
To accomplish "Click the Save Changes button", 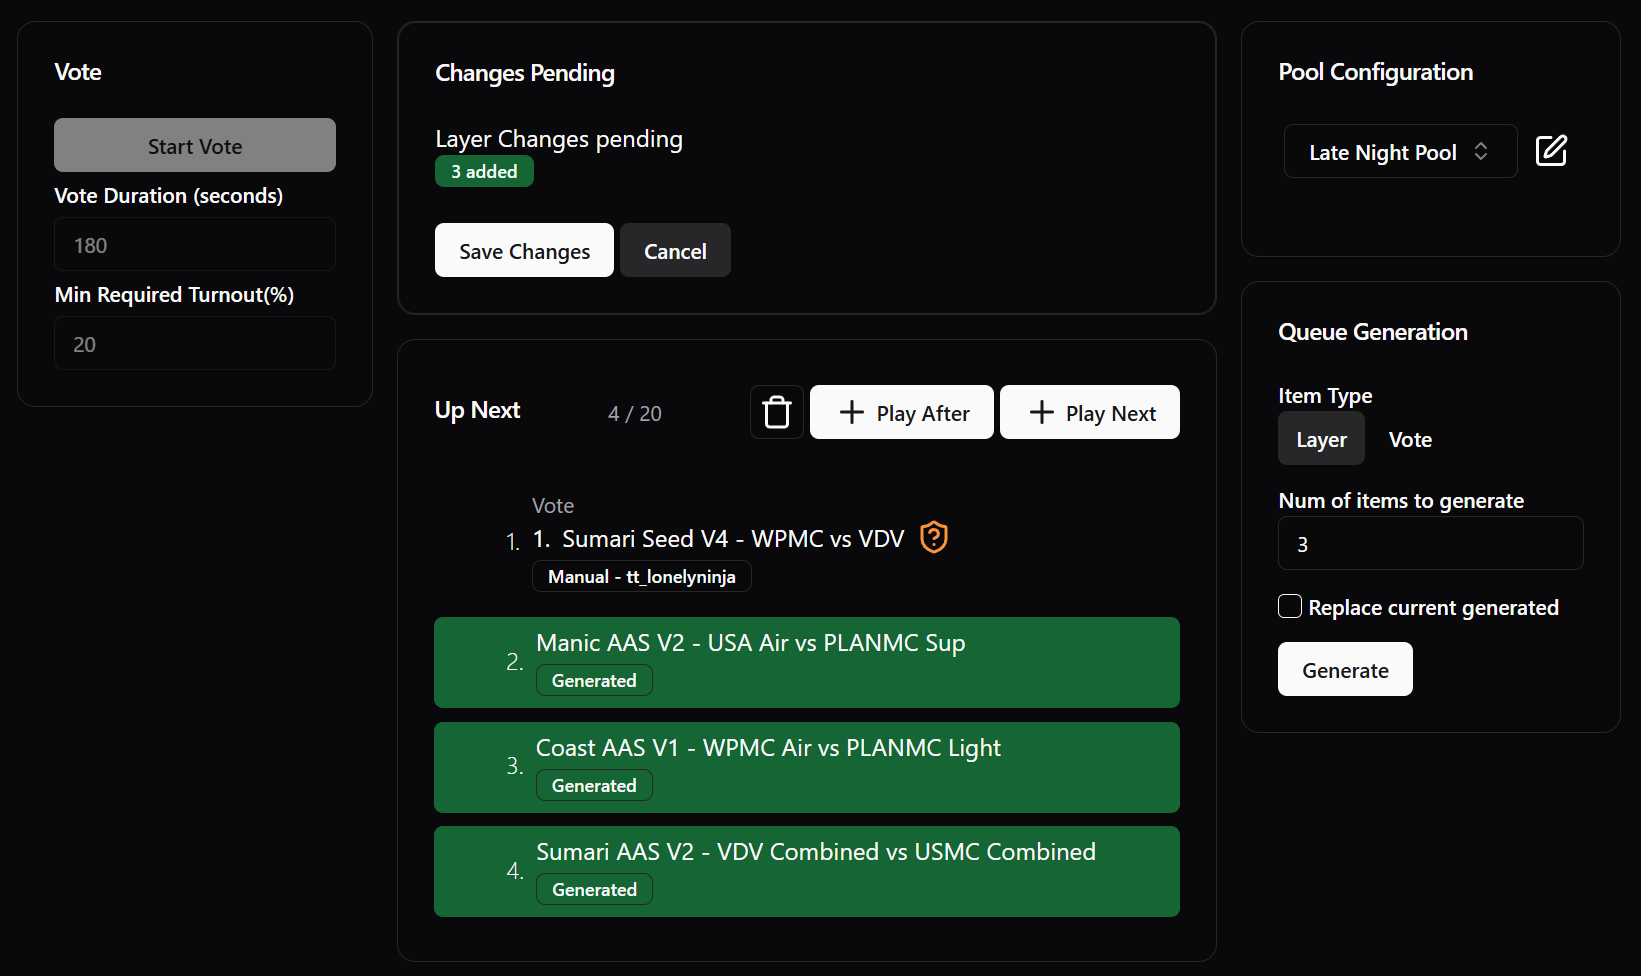I will [524, 250].
